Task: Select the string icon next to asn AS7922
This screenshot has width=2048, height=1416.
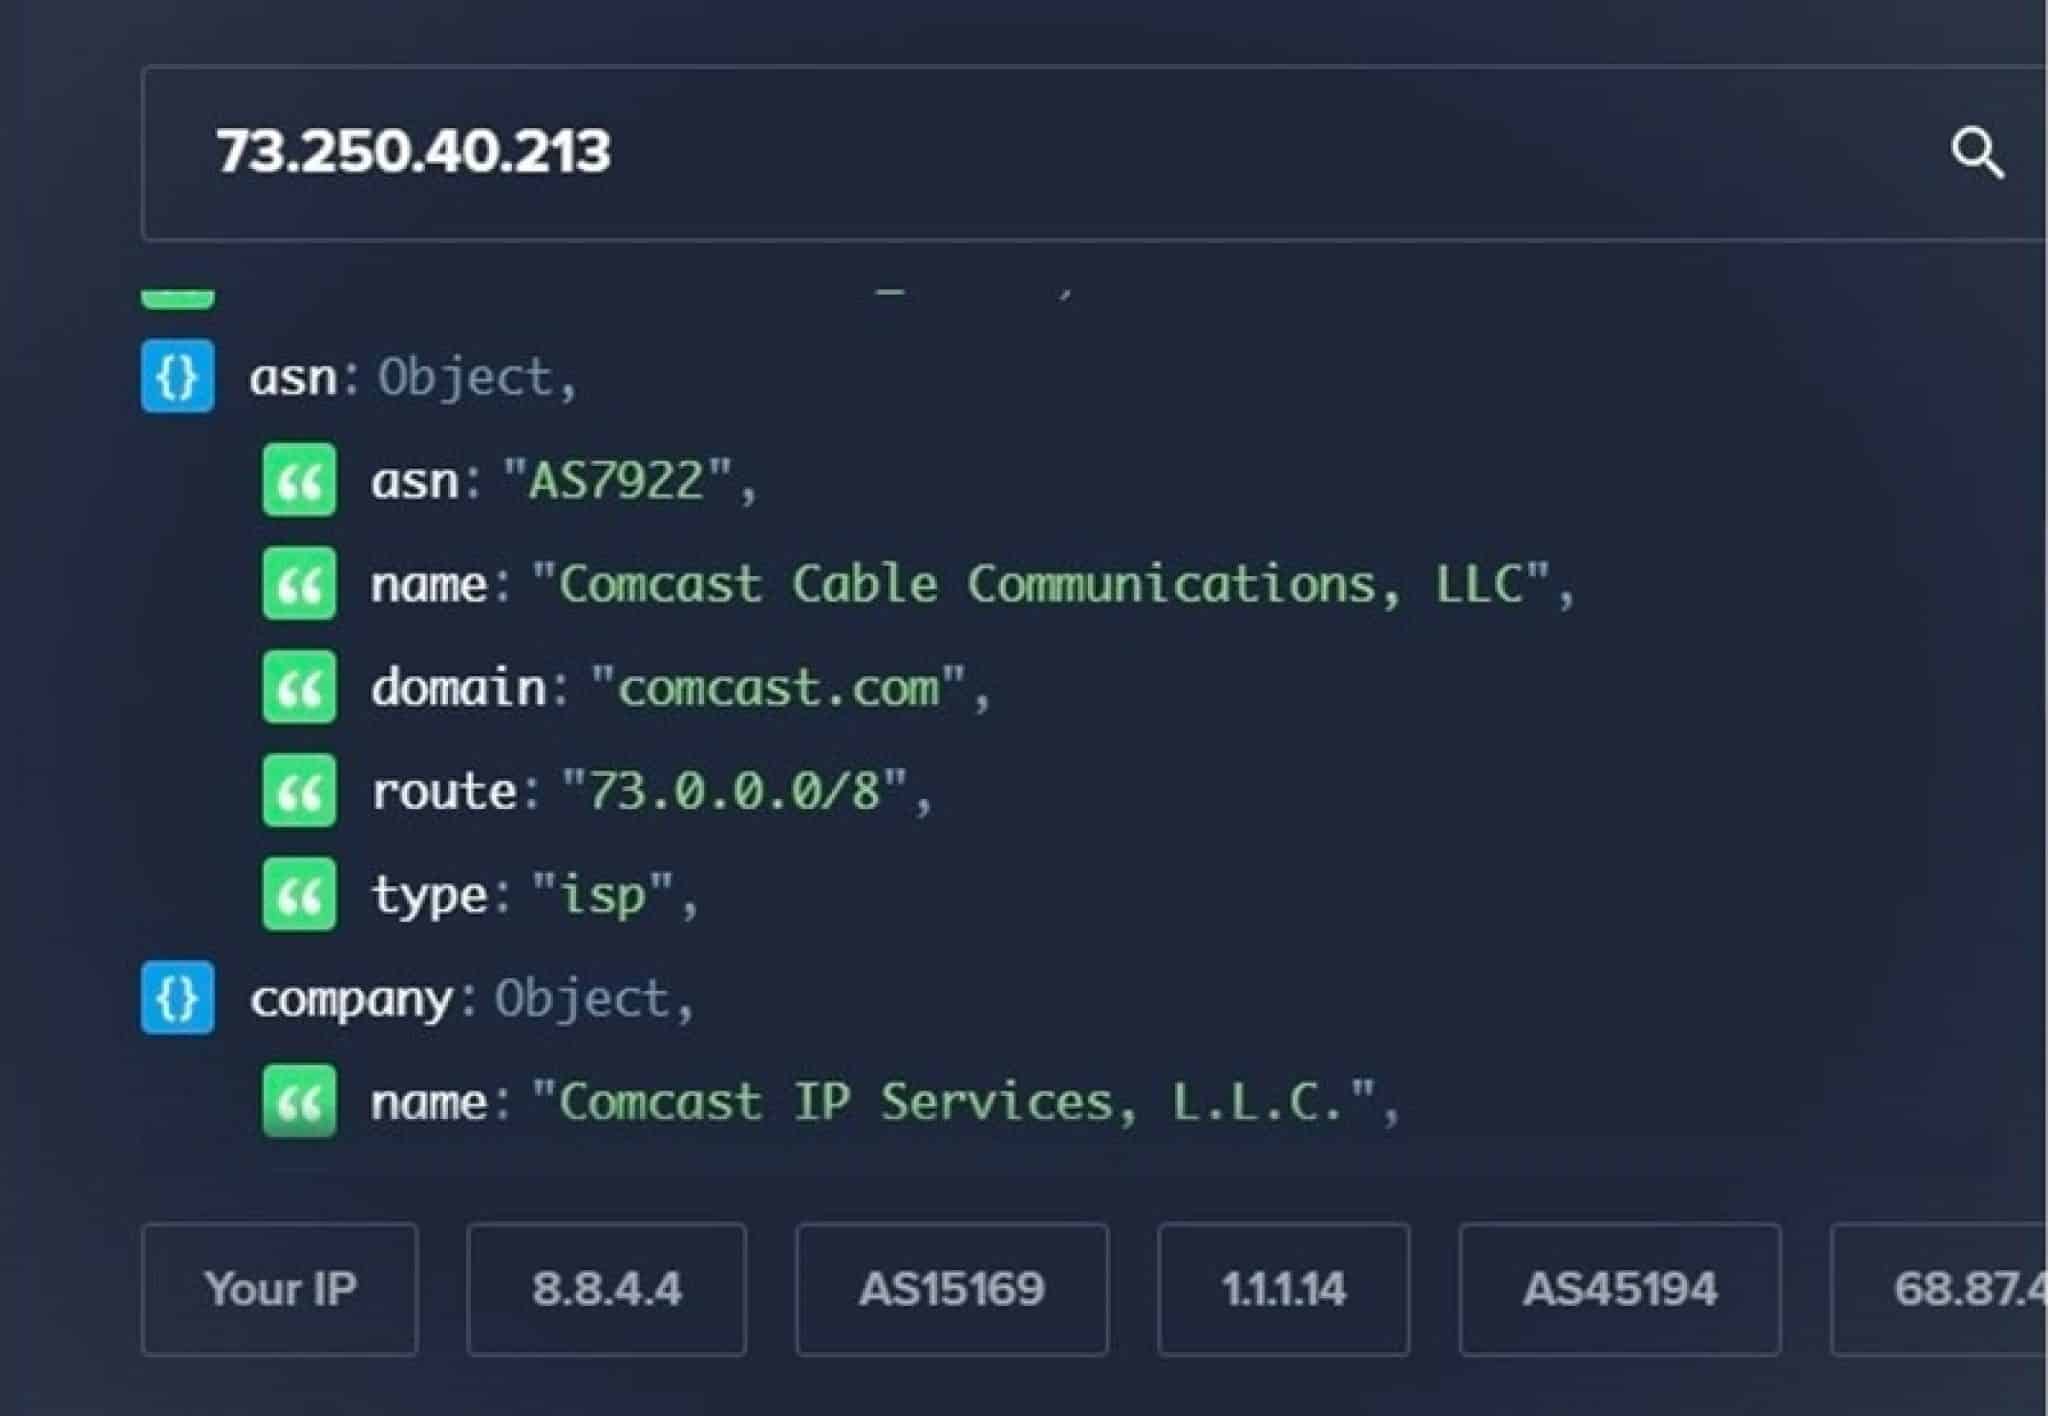Action: [x=297, y=480]
